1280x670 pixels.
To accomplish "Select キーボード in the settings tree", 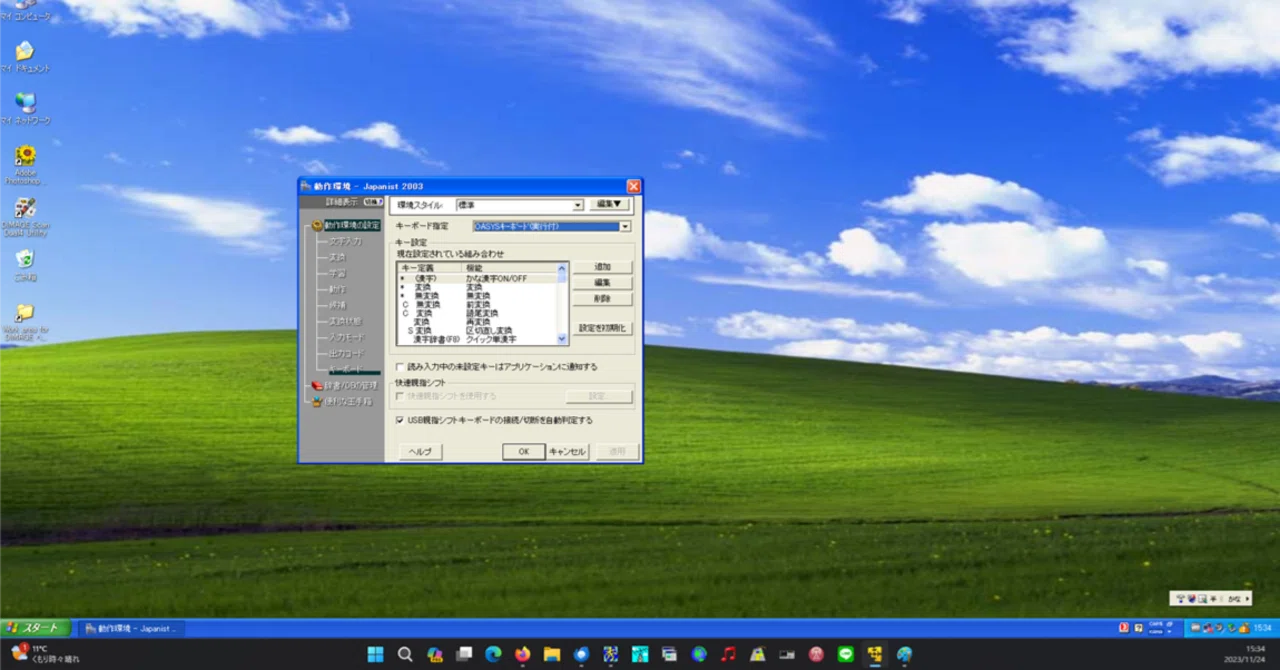I will pos(346,368).
